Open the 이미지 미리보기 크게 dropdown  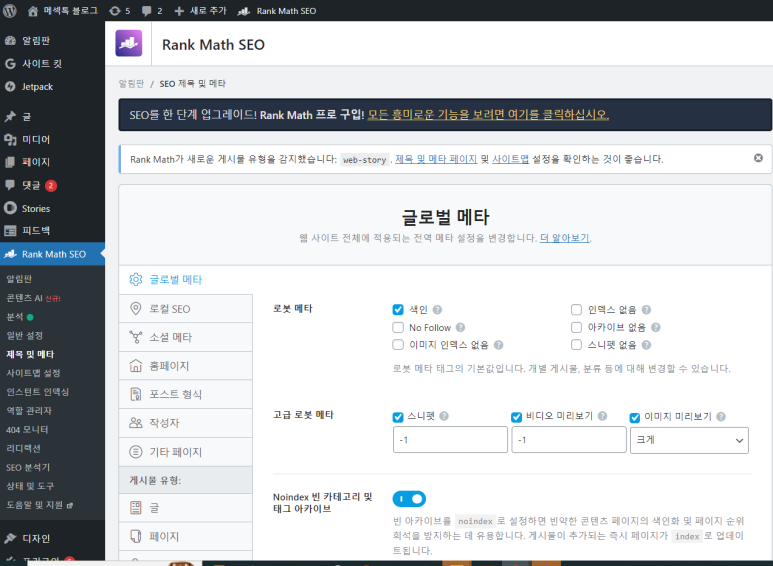point(689,440)
